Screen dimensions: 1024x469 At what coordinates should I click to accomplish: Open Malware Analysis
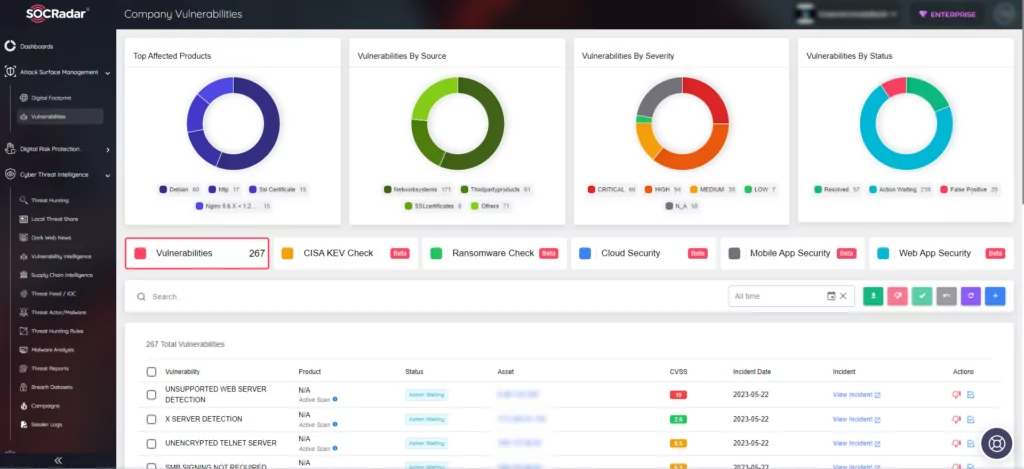(52, 350)
